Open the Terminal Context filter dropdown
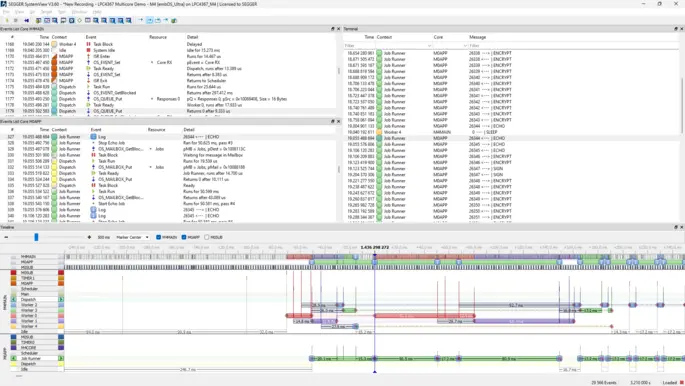The height and width of the screenshot is (386, 685). click(429, 46)
